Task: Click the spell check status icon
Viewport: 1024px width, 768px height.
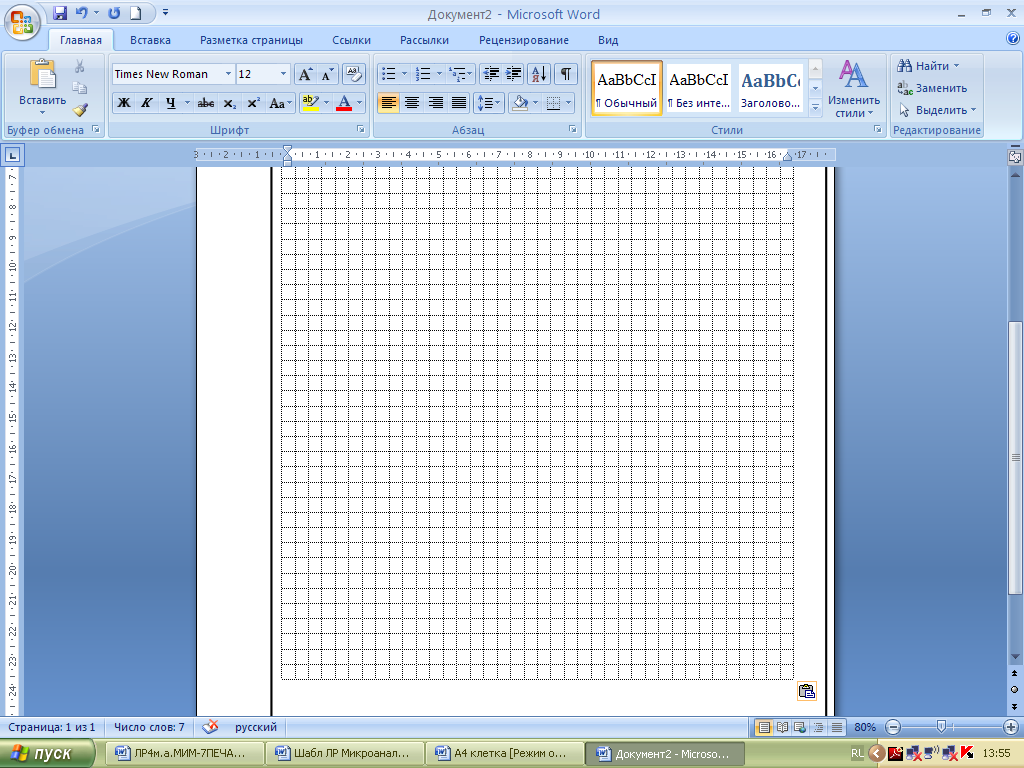Action: (210, 726)
